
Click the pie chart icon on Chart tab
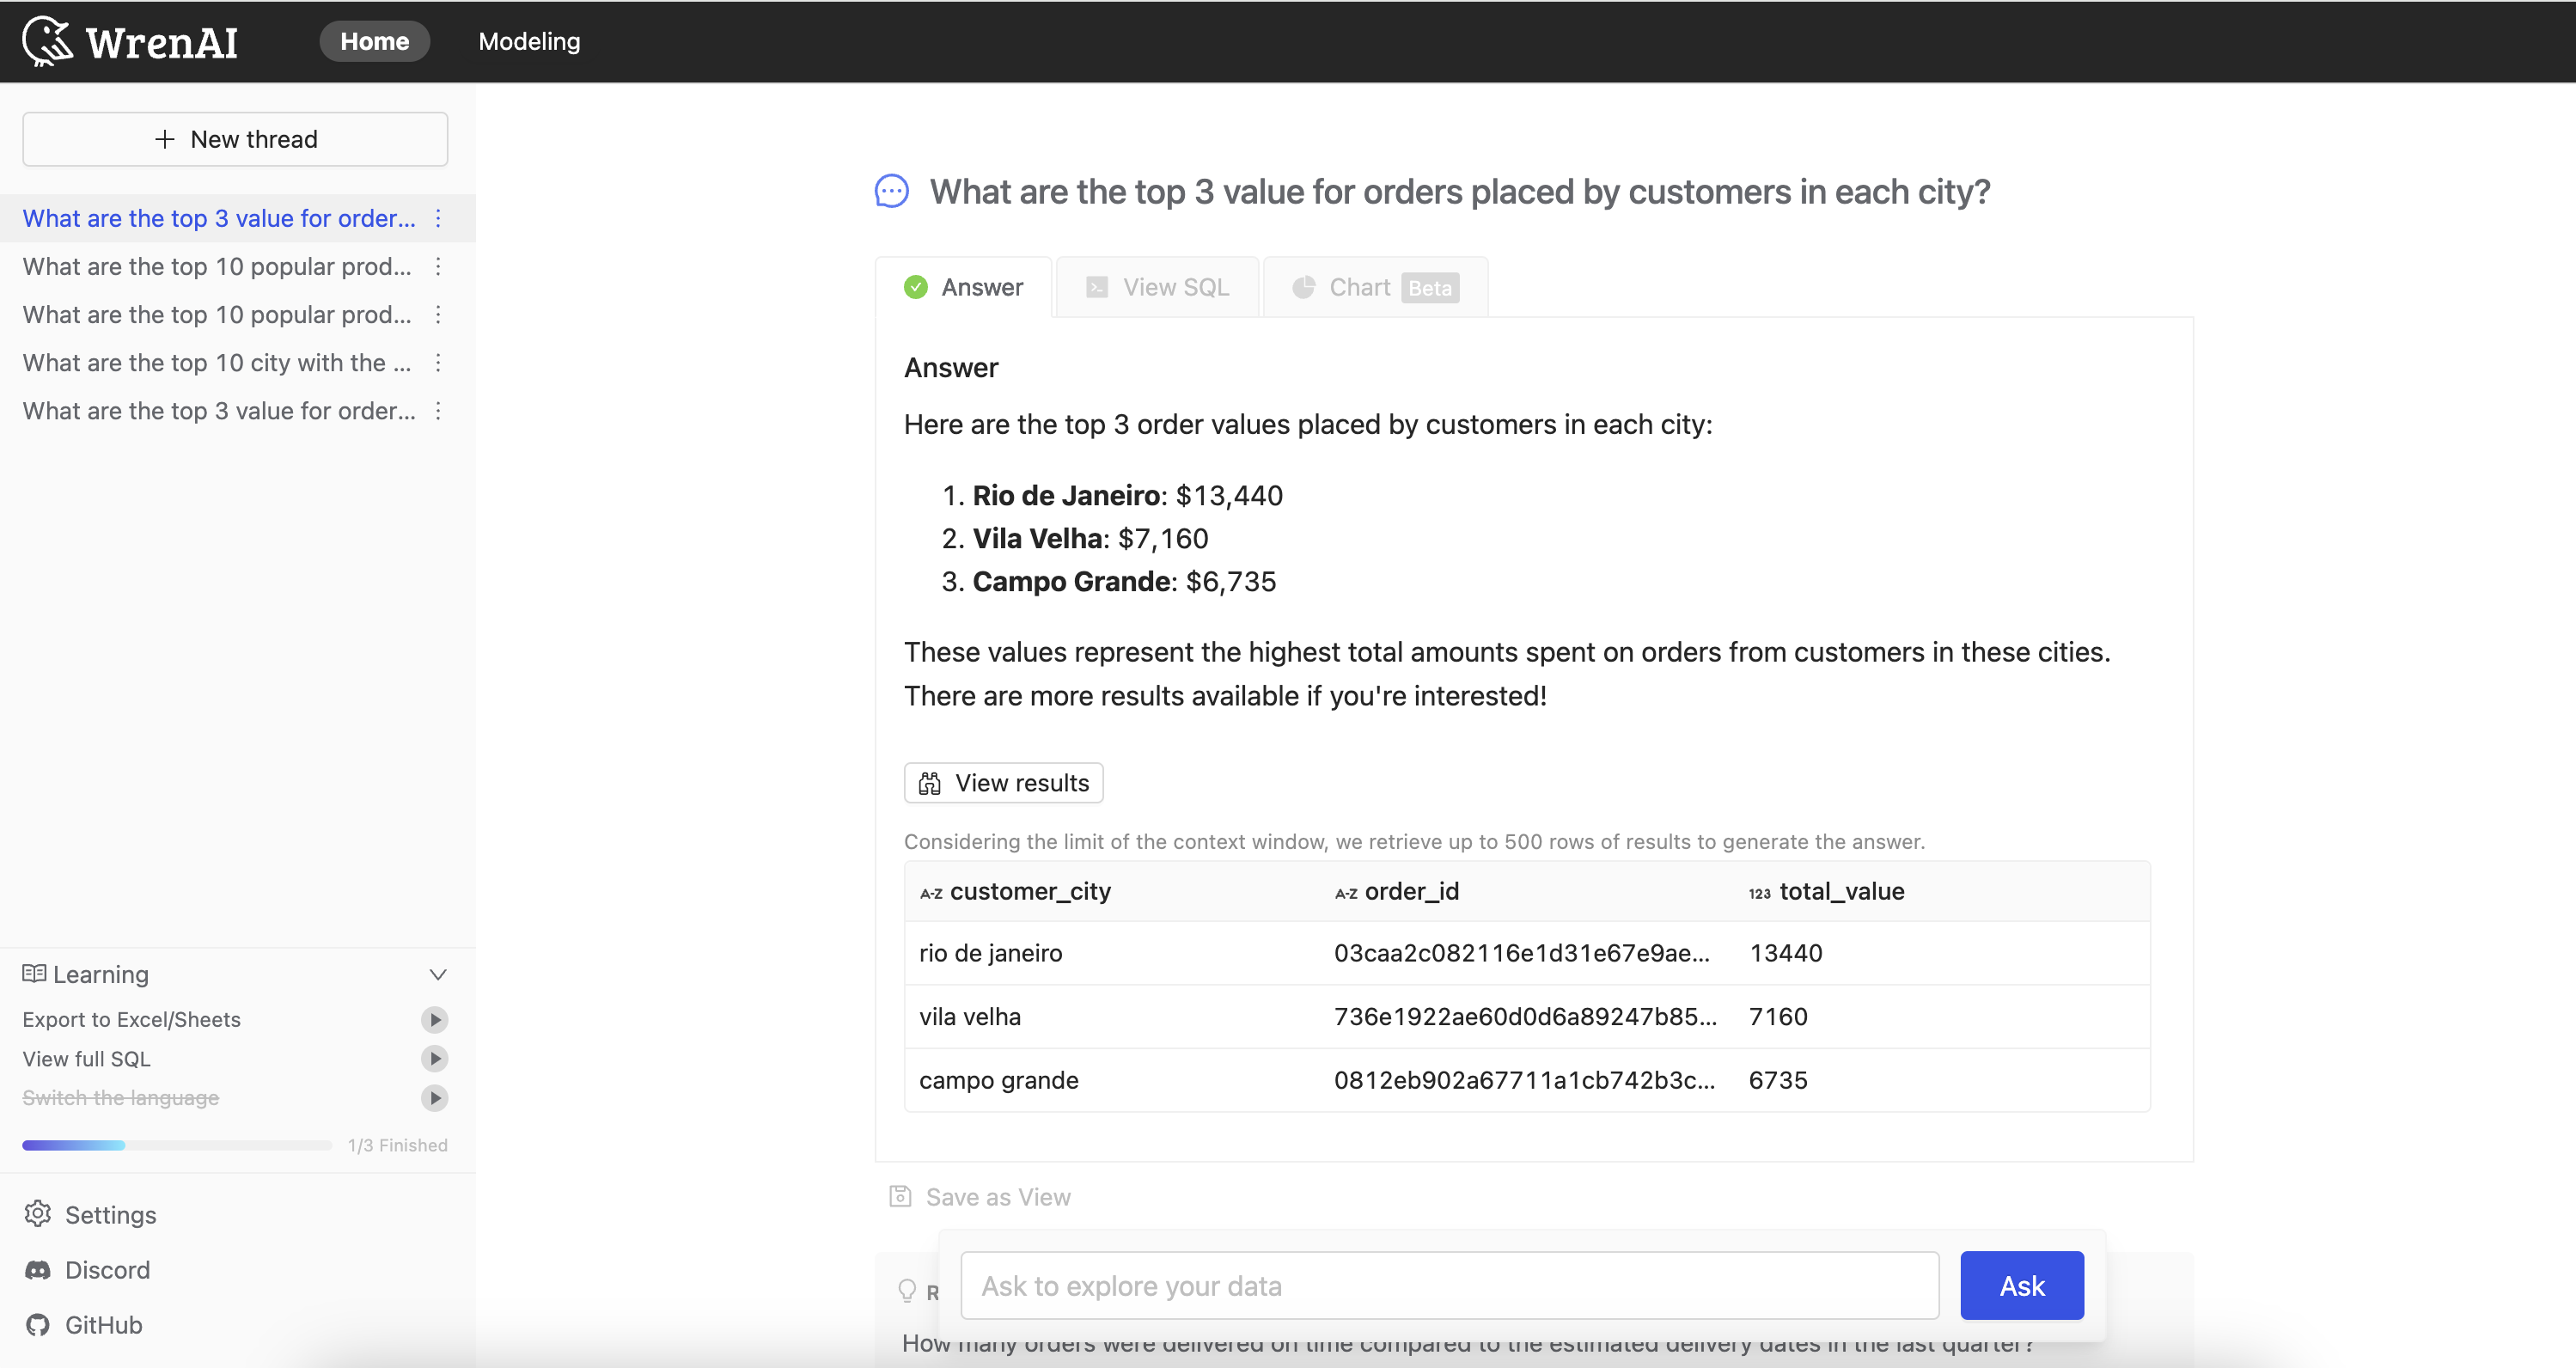pyautogui.click(x=1303, y=287)
